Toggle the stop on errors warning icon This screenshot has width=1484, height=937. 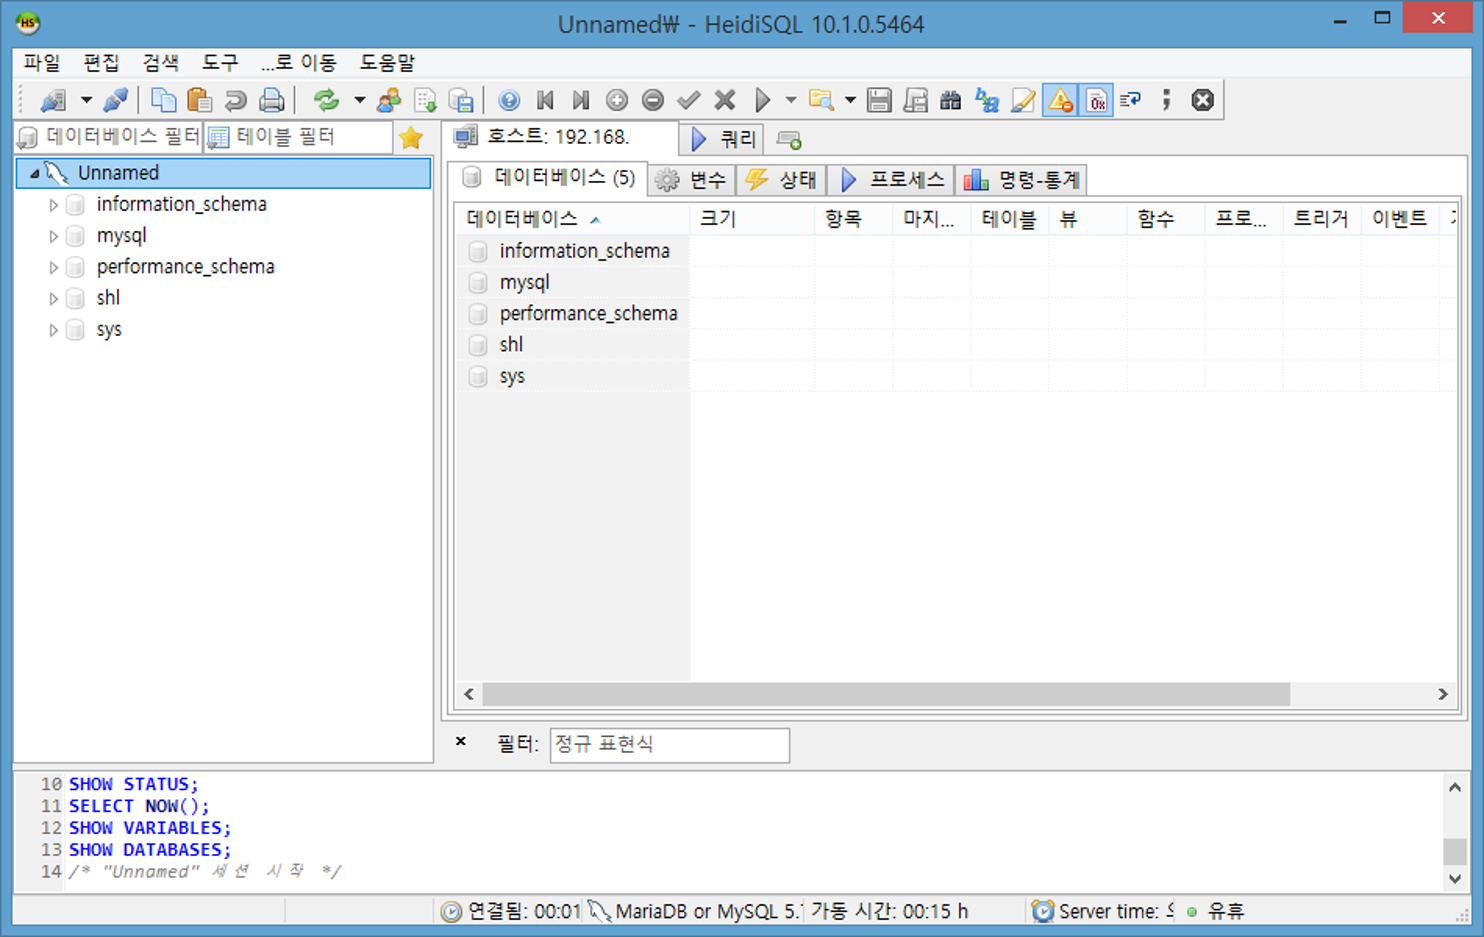click(1060, 100)
